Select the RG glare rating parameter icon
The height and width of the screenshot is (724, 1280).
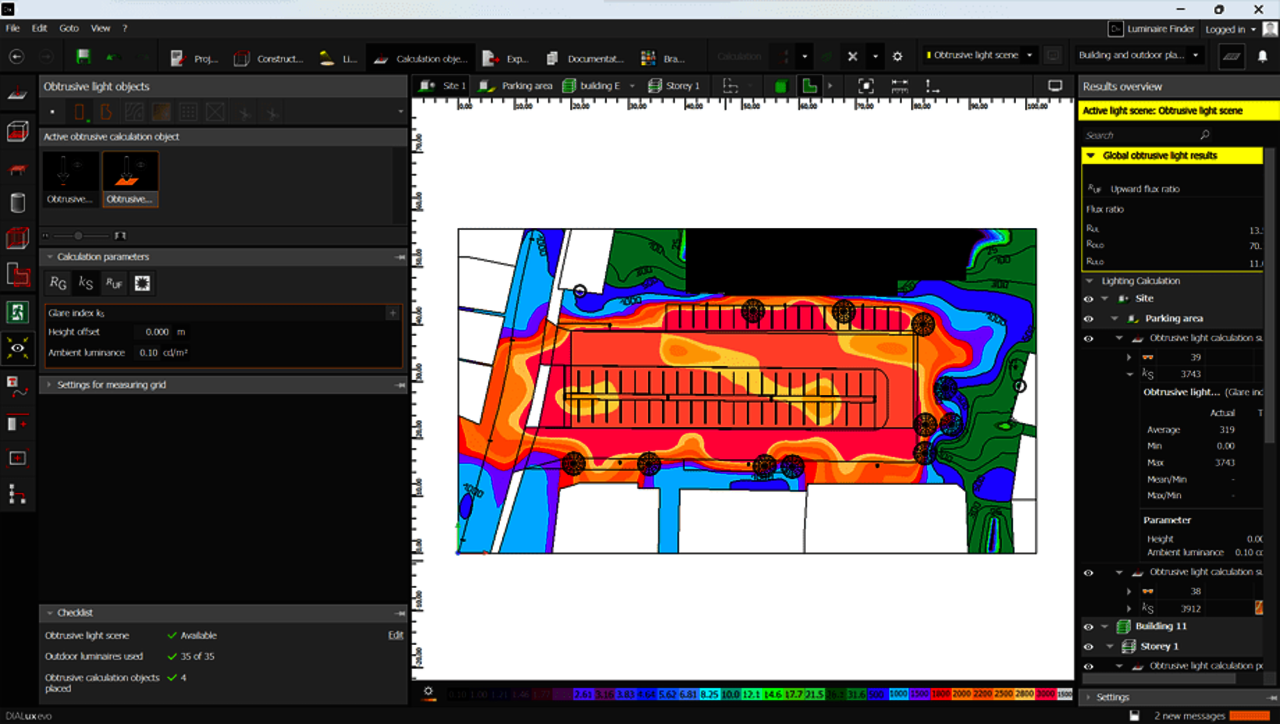coord(59,284)
